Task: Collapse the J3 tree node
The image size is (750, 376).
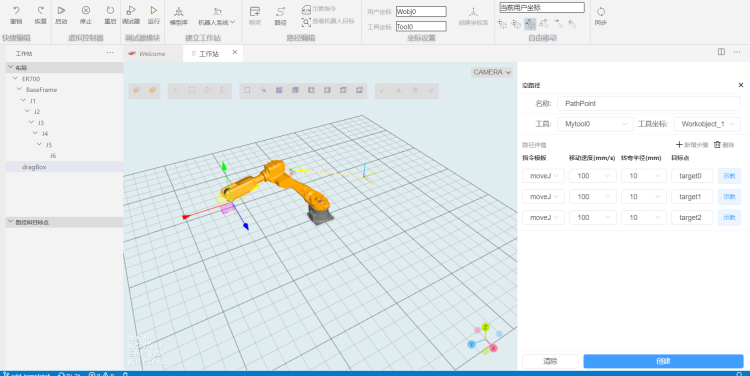Action: pyautogui.click(x=31, y=122)
